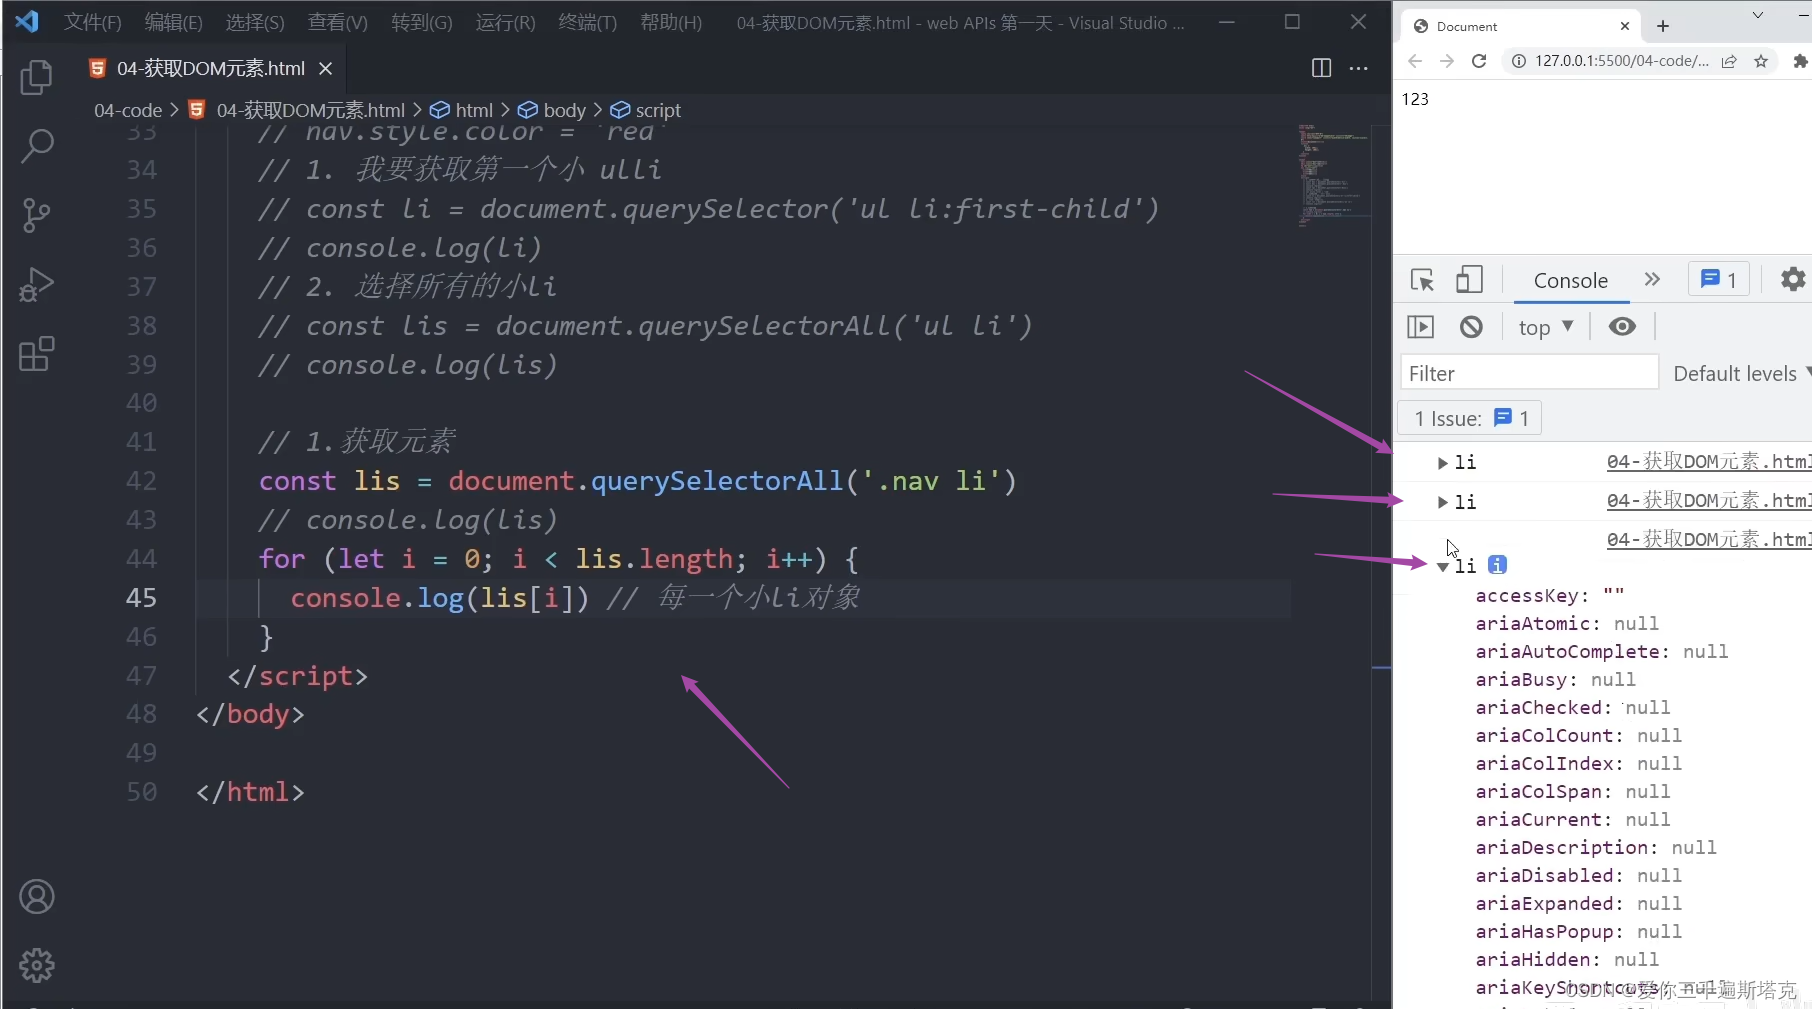The width and height of the screenshot is (1812, 1009).
Task: Open the Manage gear in VS Code
Action: click(x=37, y=965)
